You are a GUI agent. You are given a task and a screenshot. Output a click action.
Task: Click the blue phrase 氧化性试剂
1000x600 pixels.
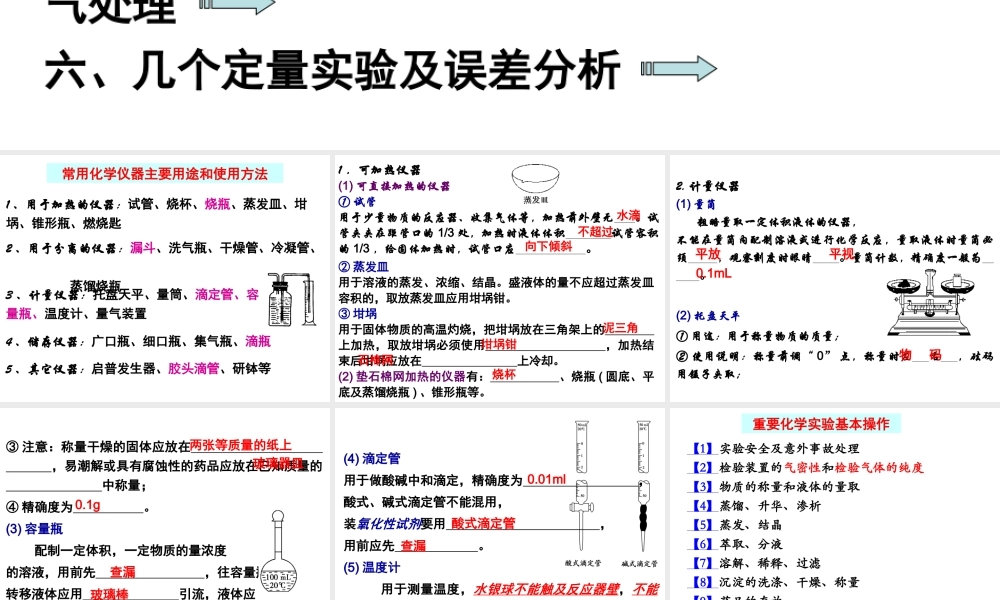[389, 523]
